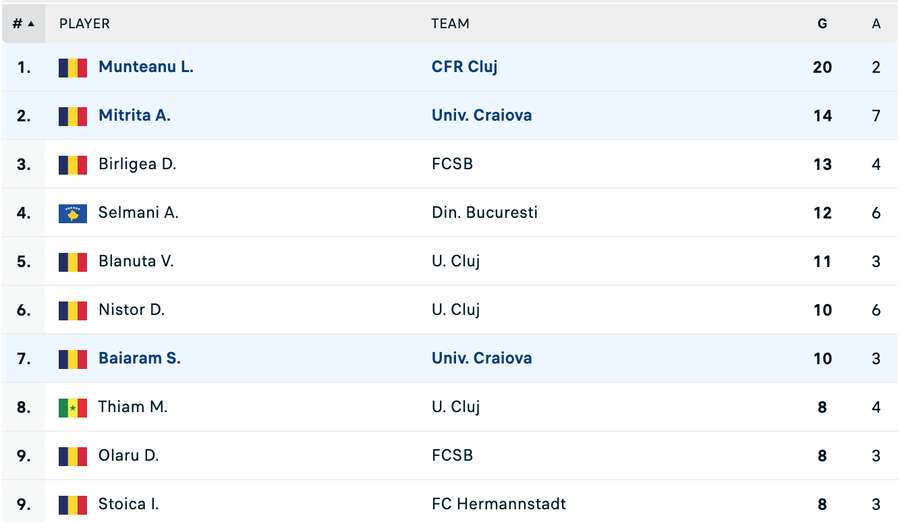Click the Din. Bucuresti team name

(484, 212)
